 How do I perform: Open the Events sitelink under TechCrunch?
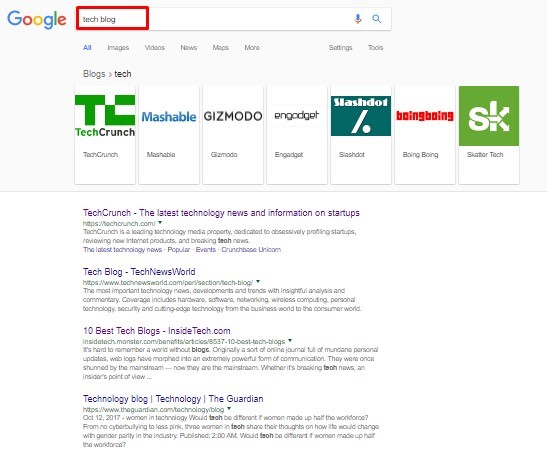pos(205,250)
